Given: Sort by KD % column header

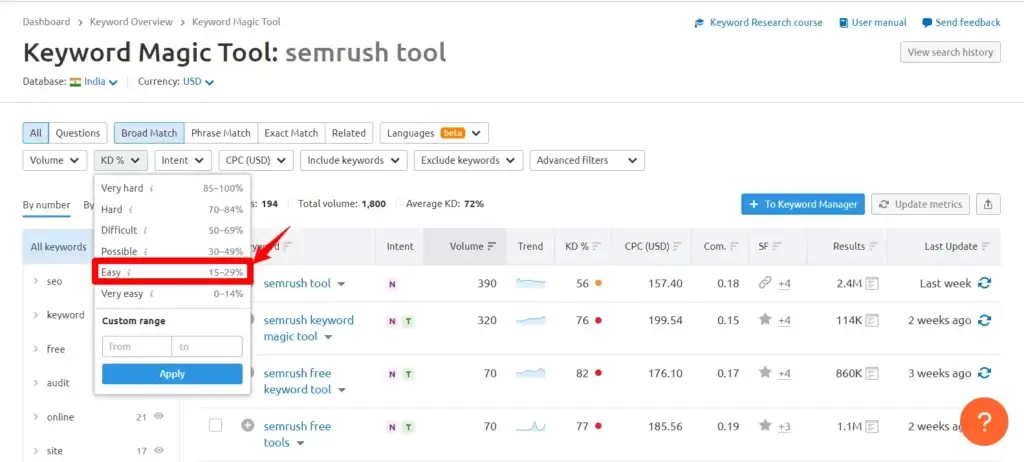Looking at the screenshot, I should point(583,246).
